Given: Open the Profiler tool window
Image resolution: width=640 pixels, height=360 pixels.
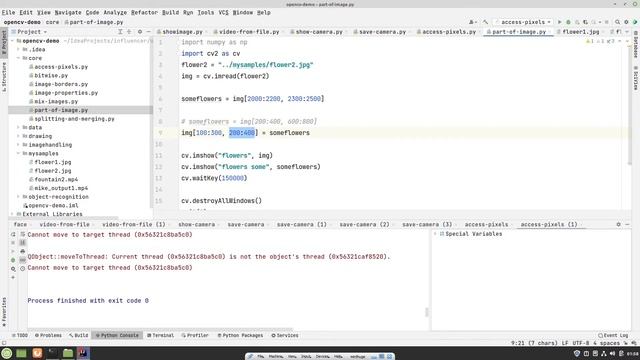Looking at the screenshot, I should pos(195,335).
